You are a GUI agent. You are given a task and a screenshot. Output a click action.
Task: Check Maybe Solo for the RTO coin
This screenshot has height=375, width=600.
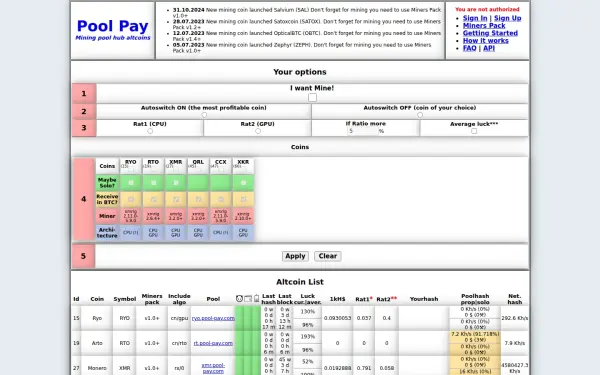tap(153, 183)
